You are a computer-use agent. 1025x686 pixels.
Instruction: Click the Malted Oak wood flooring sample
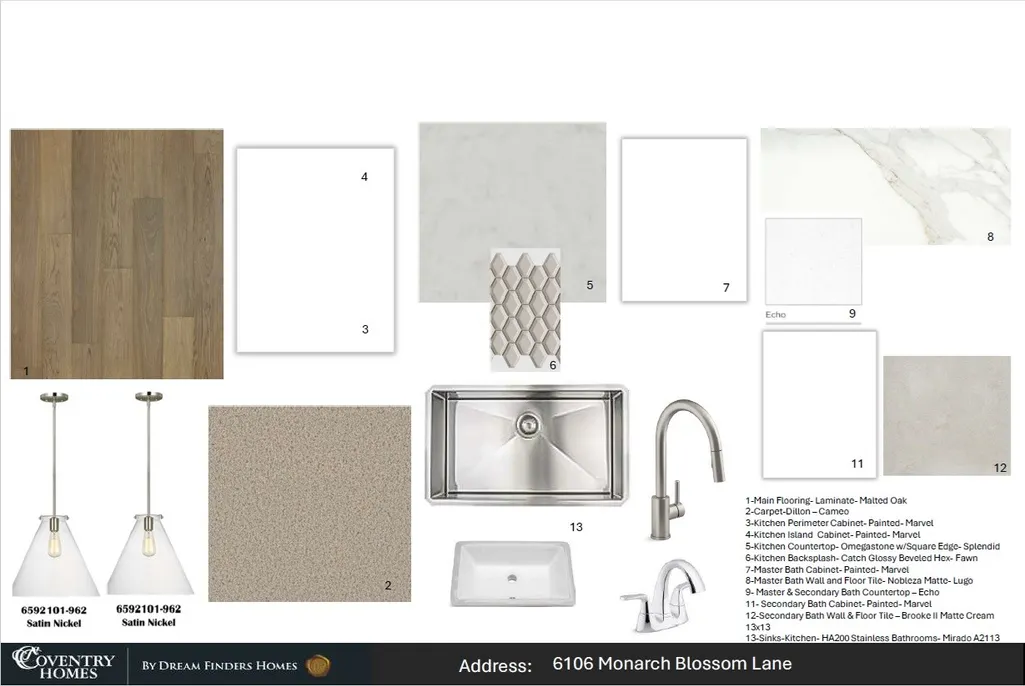point(117,254)
